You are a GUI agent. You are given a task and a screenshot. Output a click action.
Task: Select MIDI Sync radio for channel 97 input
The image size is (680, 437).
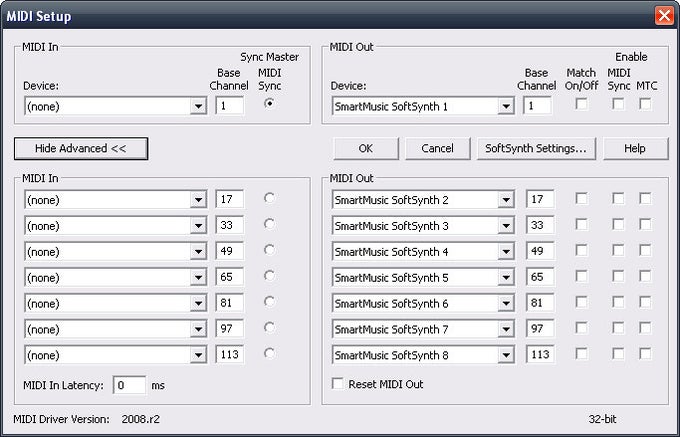269,328
